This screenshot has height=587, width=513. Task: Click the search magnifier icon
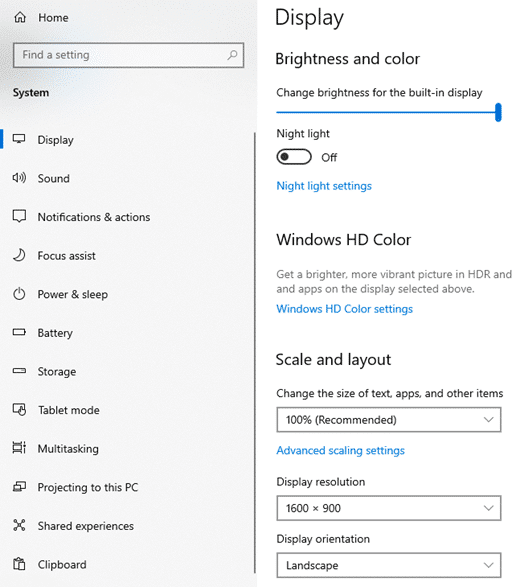232,55
